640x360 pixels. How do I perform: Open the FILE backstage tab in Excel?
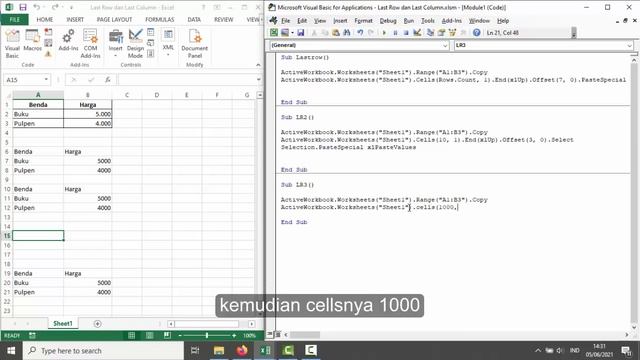coord(15,20)
